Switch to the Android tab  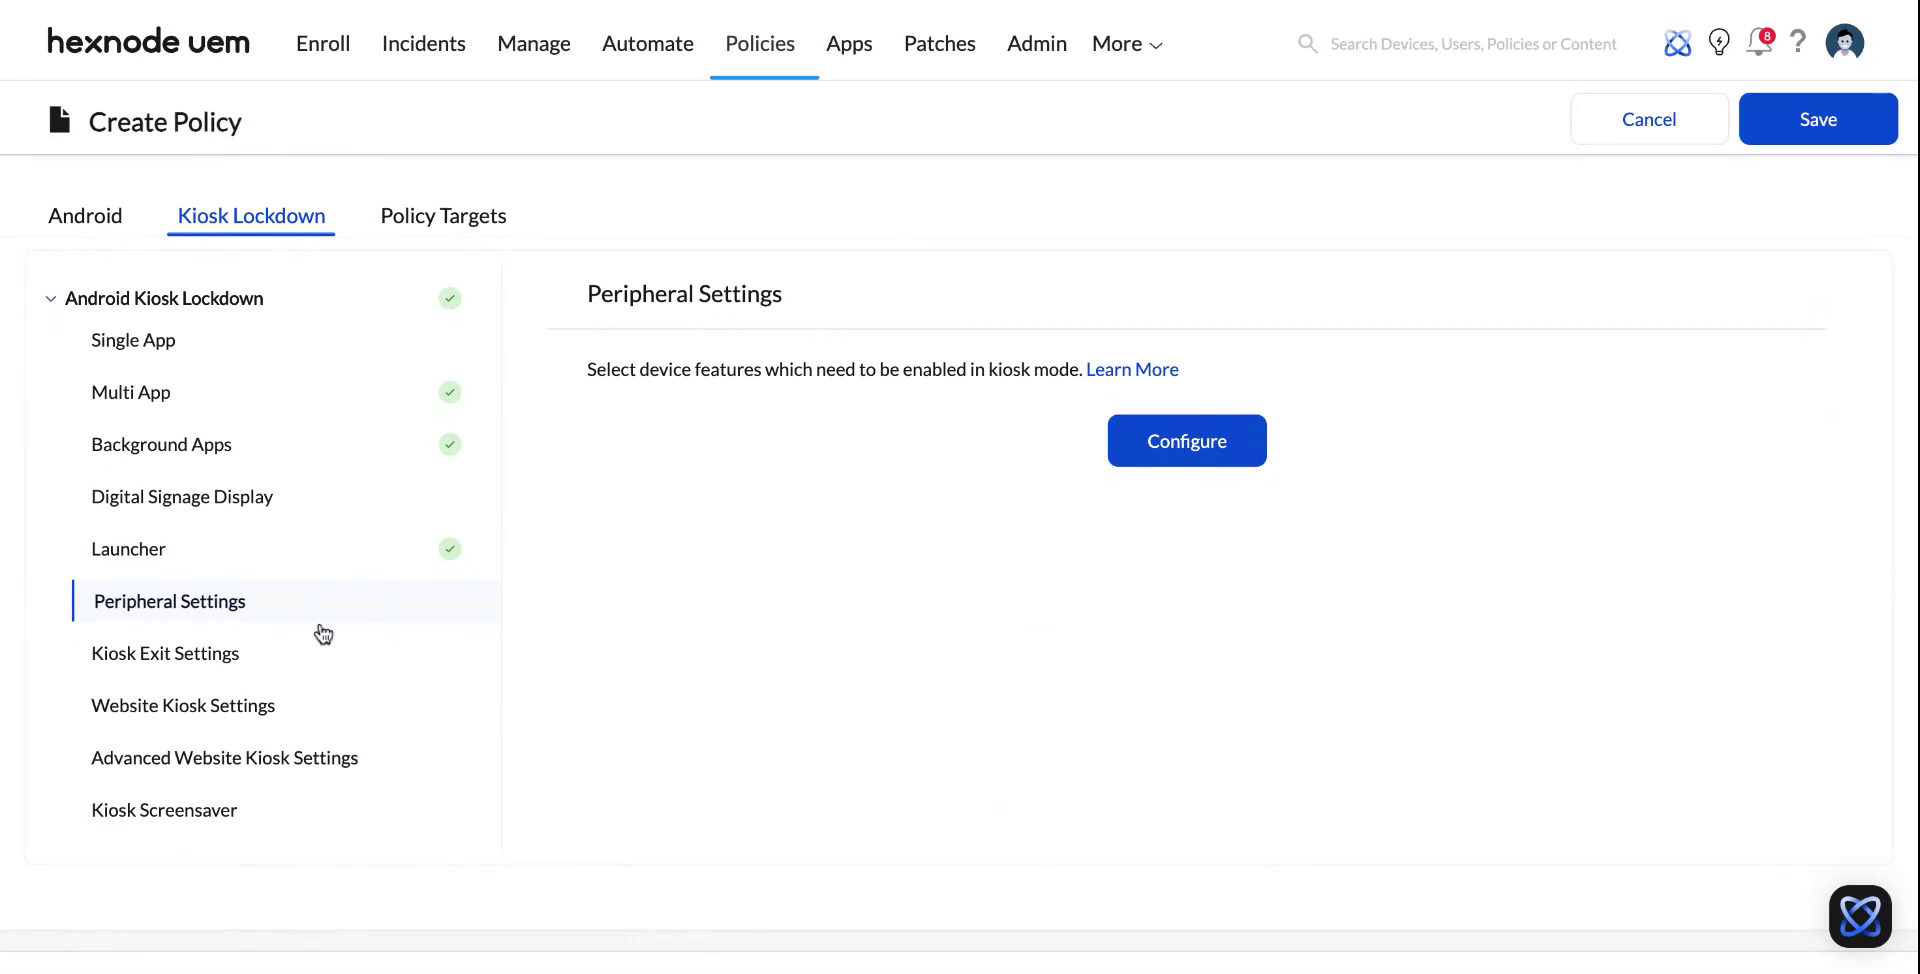click(85, 215)
